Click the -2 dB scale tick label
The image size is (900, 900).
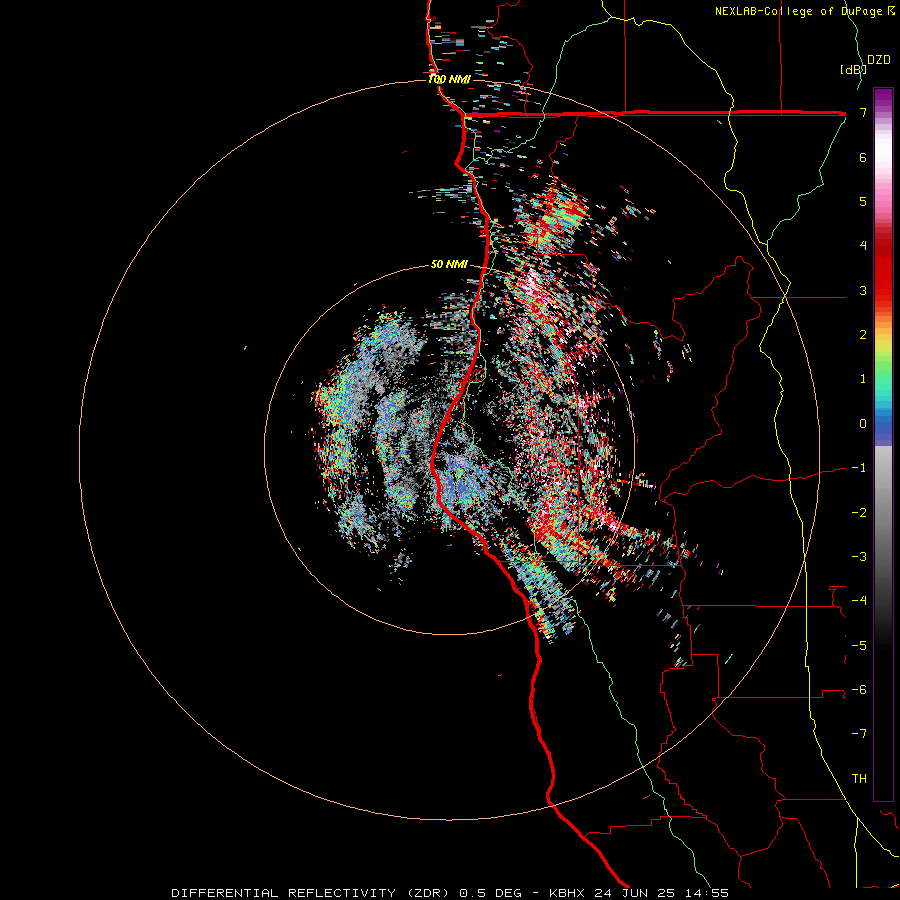[x=859, y=513]
